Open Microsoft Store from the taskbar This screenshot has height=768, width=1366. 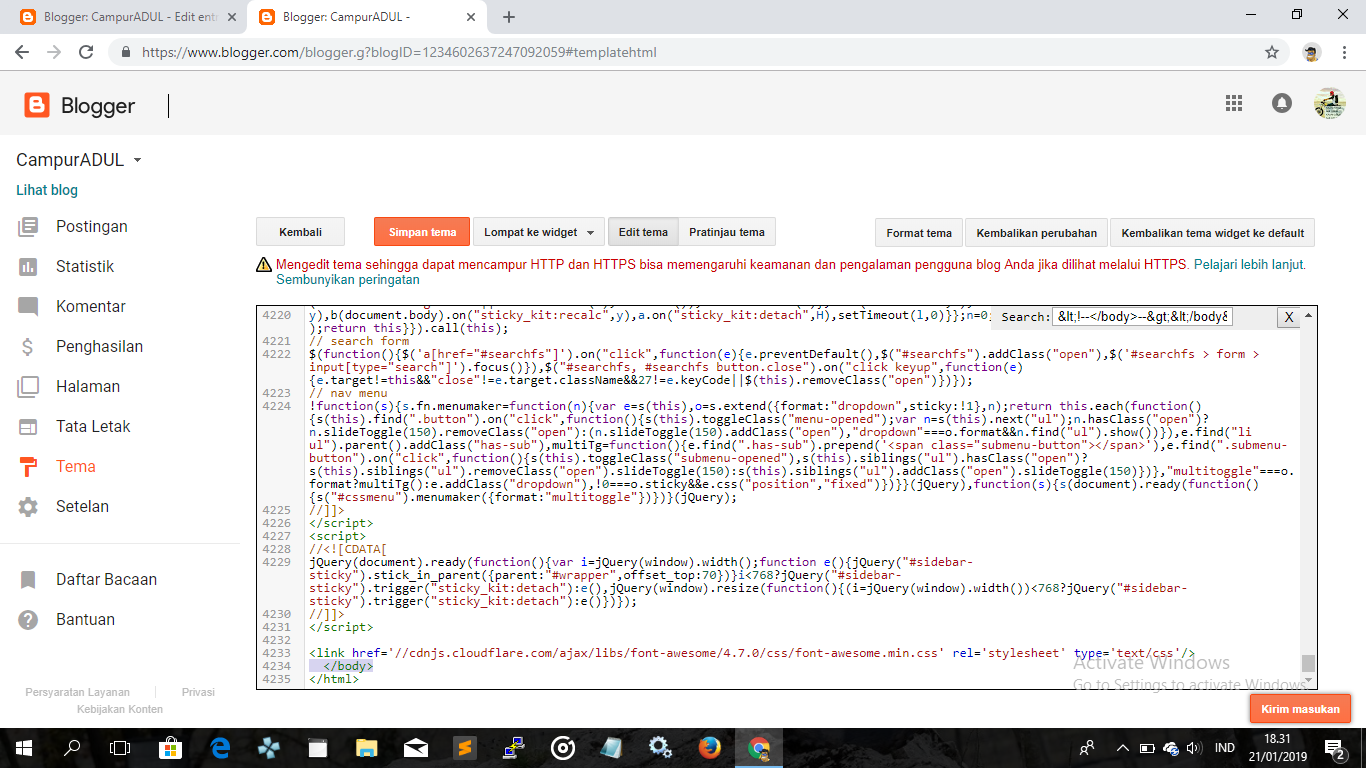(169, 748)
